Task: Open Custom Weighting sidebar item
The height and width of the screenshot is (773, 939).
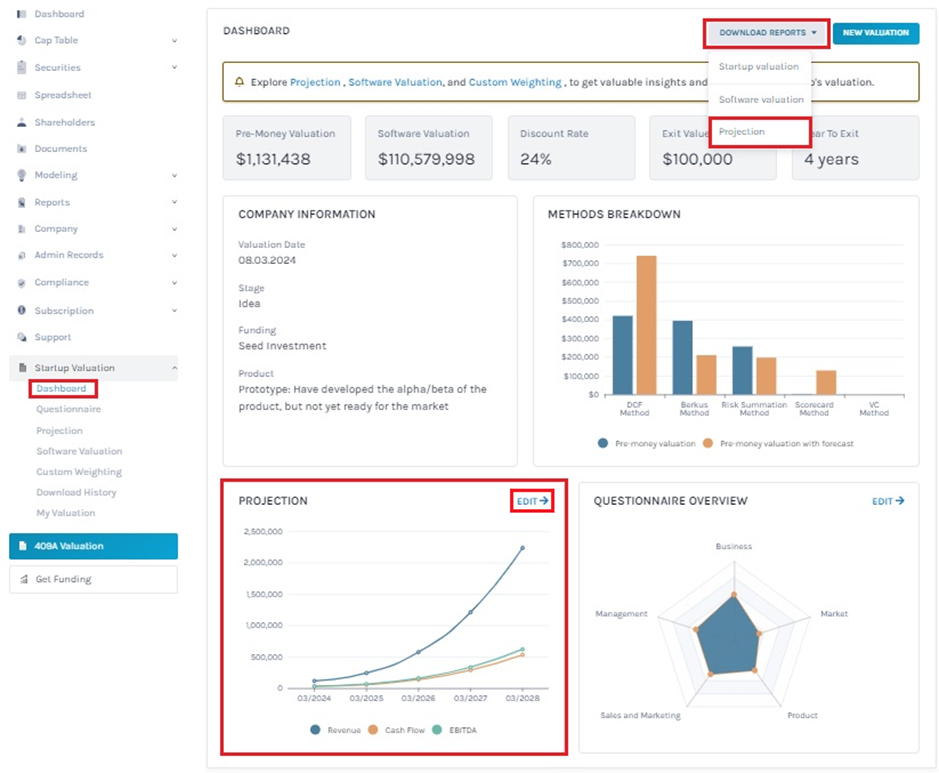Action: pyautogui.click(x=79, y=472)
